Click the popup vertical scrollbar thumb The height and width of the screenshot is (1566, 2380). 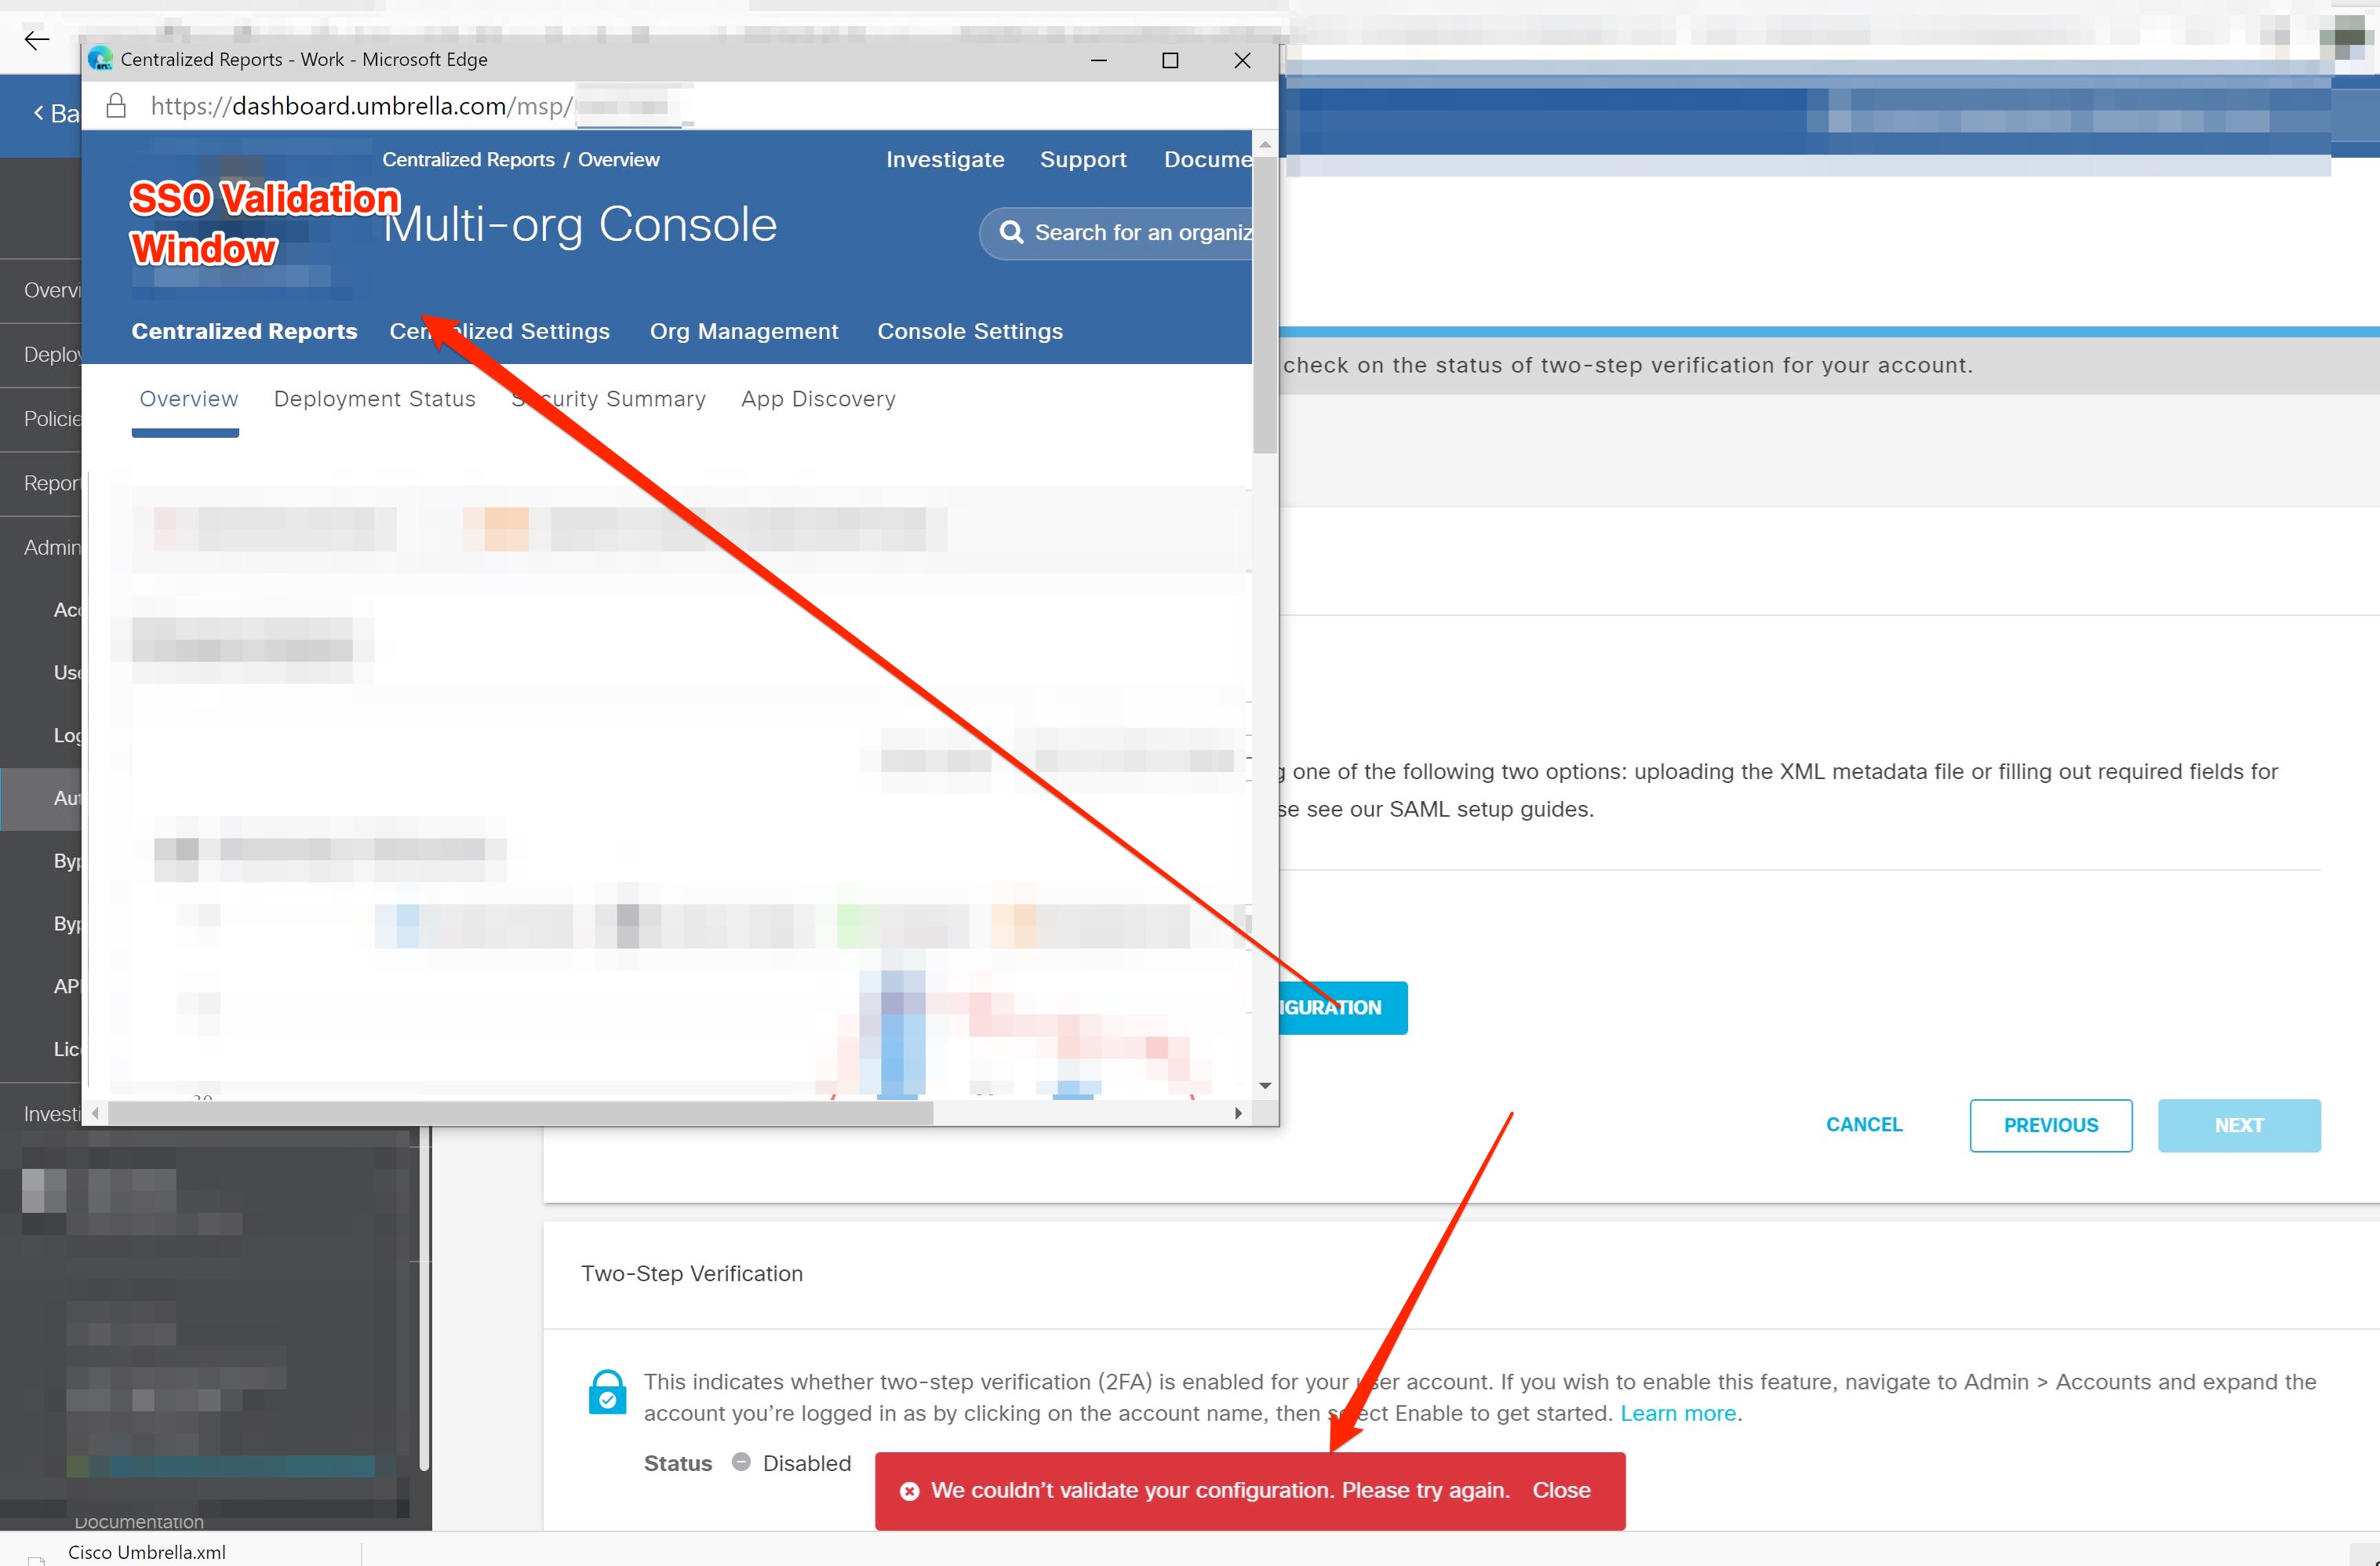pyautogui.click(x=1265, y=305)
